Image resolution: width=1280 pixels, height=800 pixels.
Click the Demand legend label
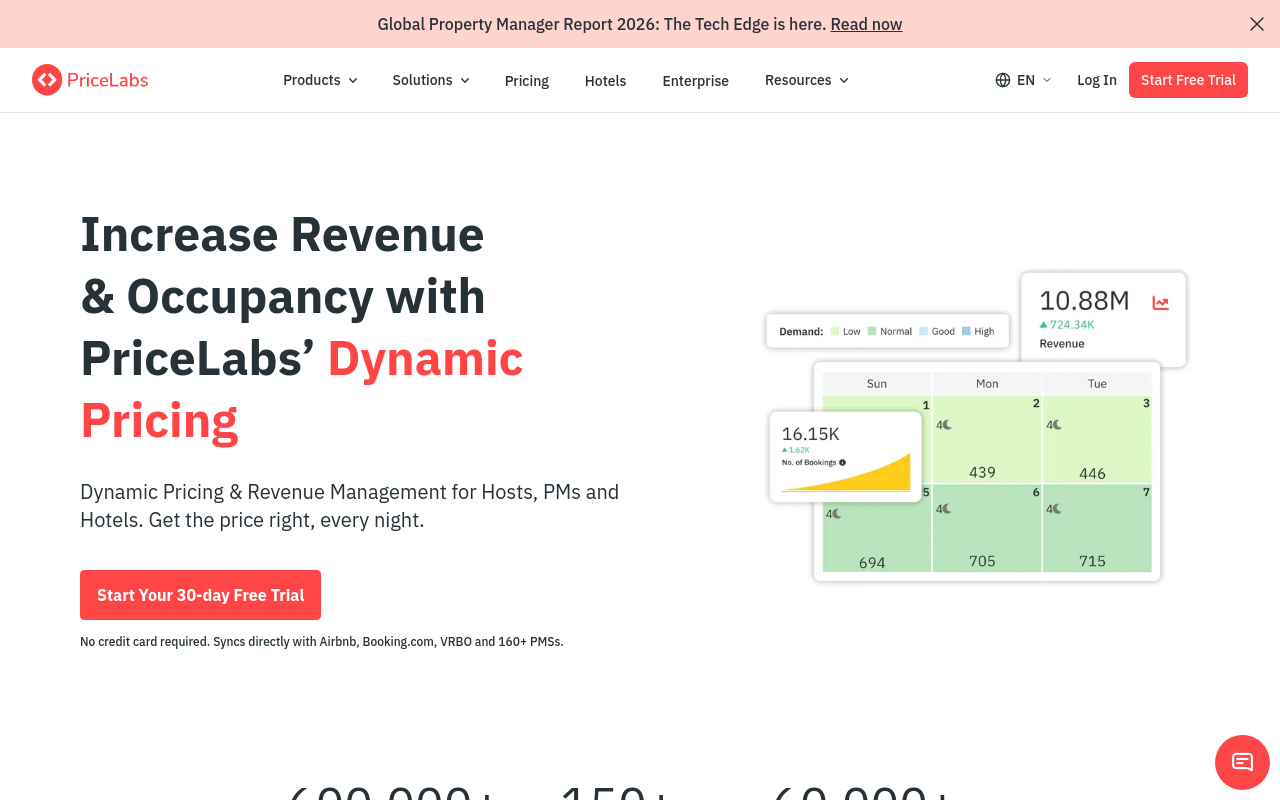click(801, 331)
